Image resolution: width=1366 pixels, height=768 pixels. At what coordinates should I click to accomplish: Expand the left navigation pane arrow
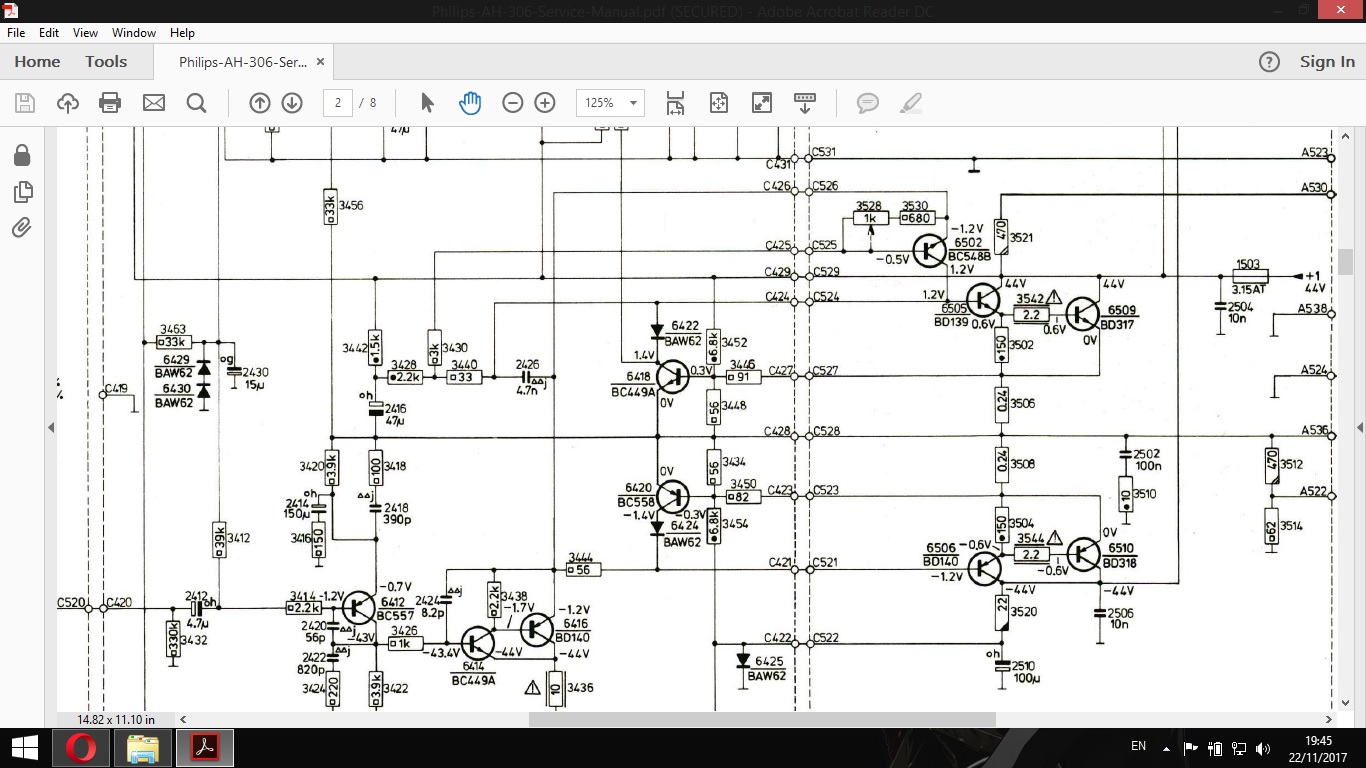[51, 427]
